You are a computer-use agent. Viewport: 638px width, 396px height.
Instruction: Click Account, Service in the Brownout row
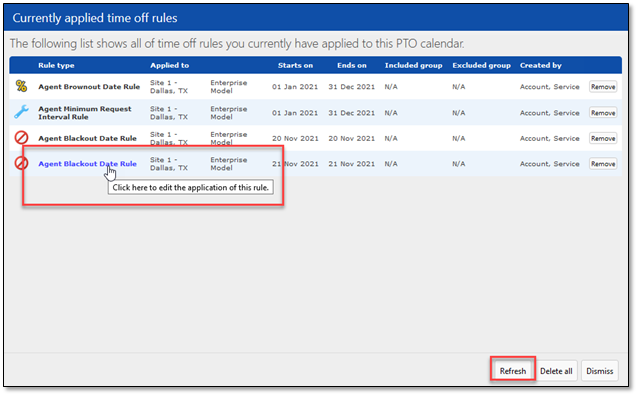[x=549, y=87]
